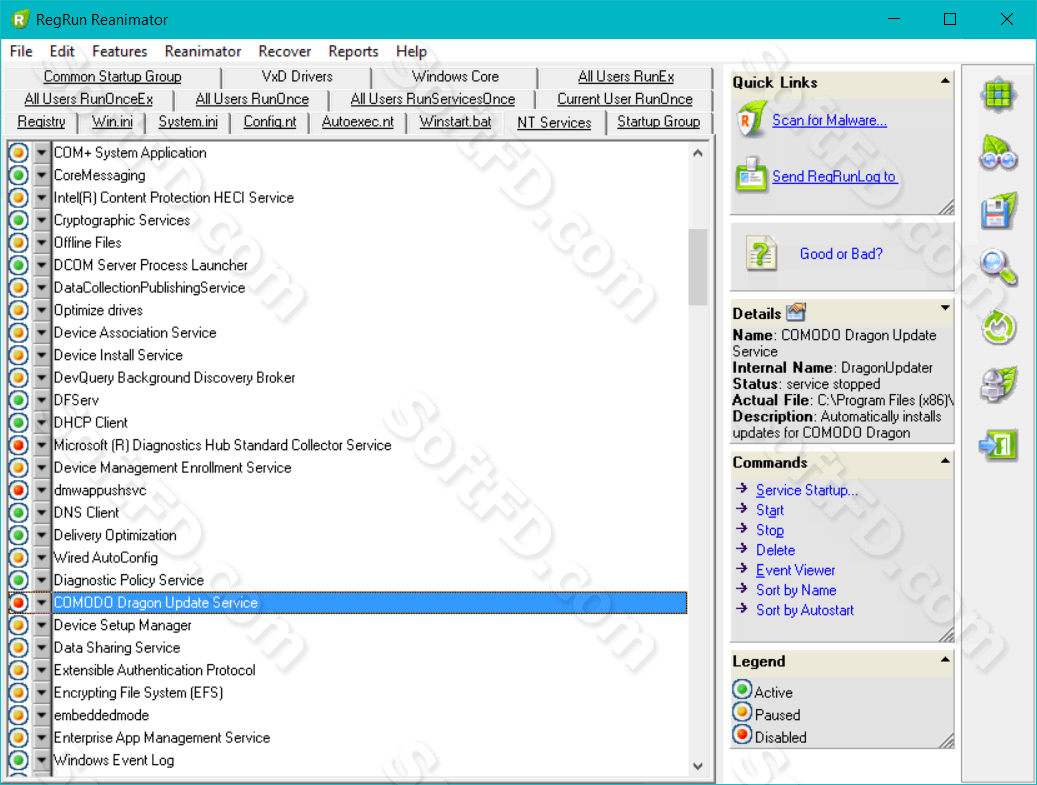Click the services list scrollbar thumb

[x=697, y=267]
